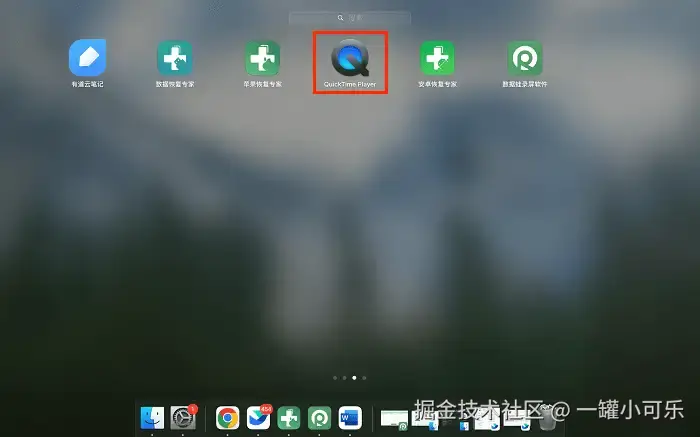
Task: Open the 苹果恢复专家 app in Launchpad
Action: coord(262,58)
